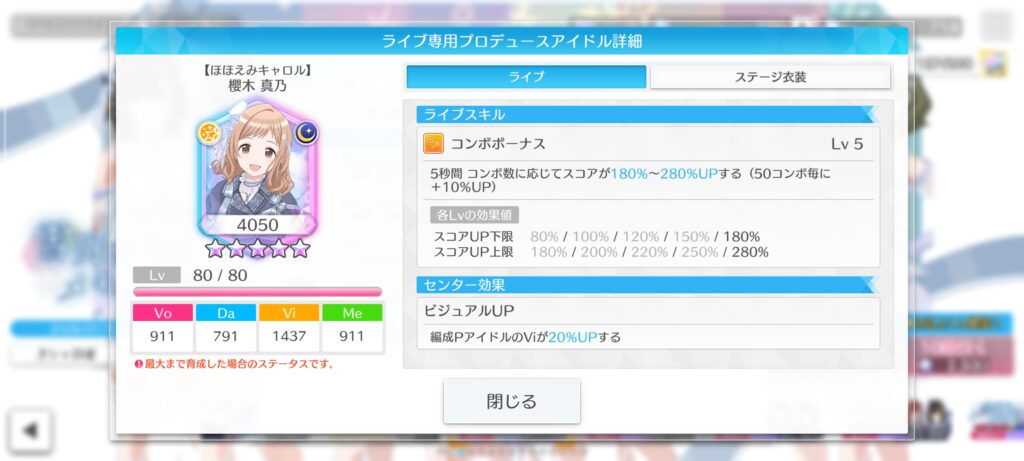1024x461 pixels.
Task: Click the pink level progress bar
Action: tap(257, 292)
